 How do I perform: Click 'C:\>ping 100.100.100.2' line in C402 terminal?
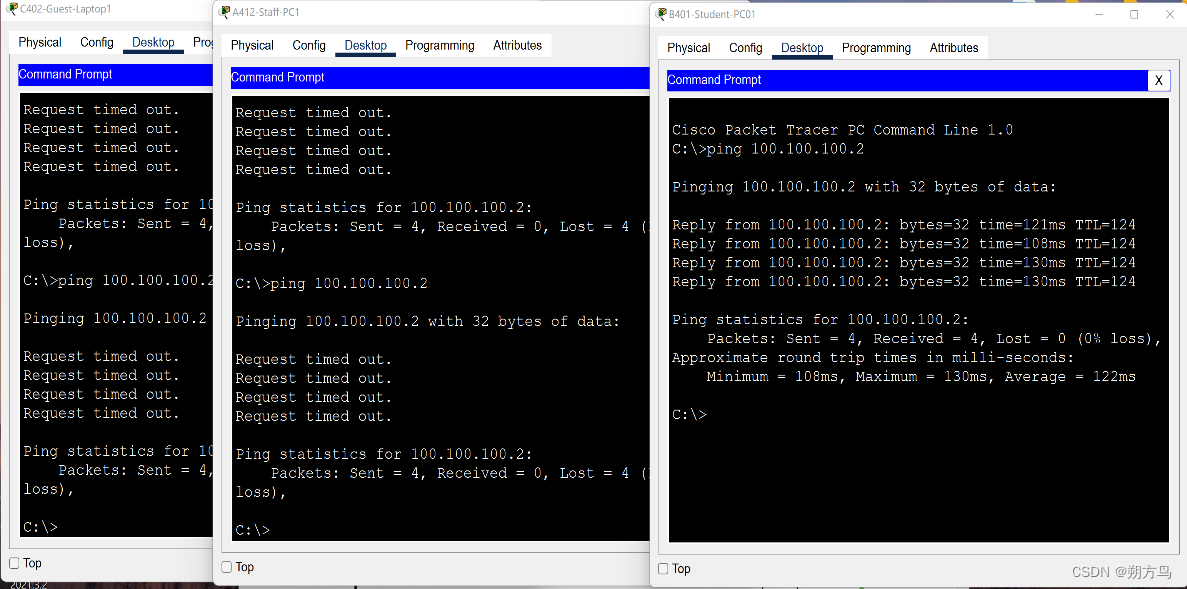coord(118,281)
